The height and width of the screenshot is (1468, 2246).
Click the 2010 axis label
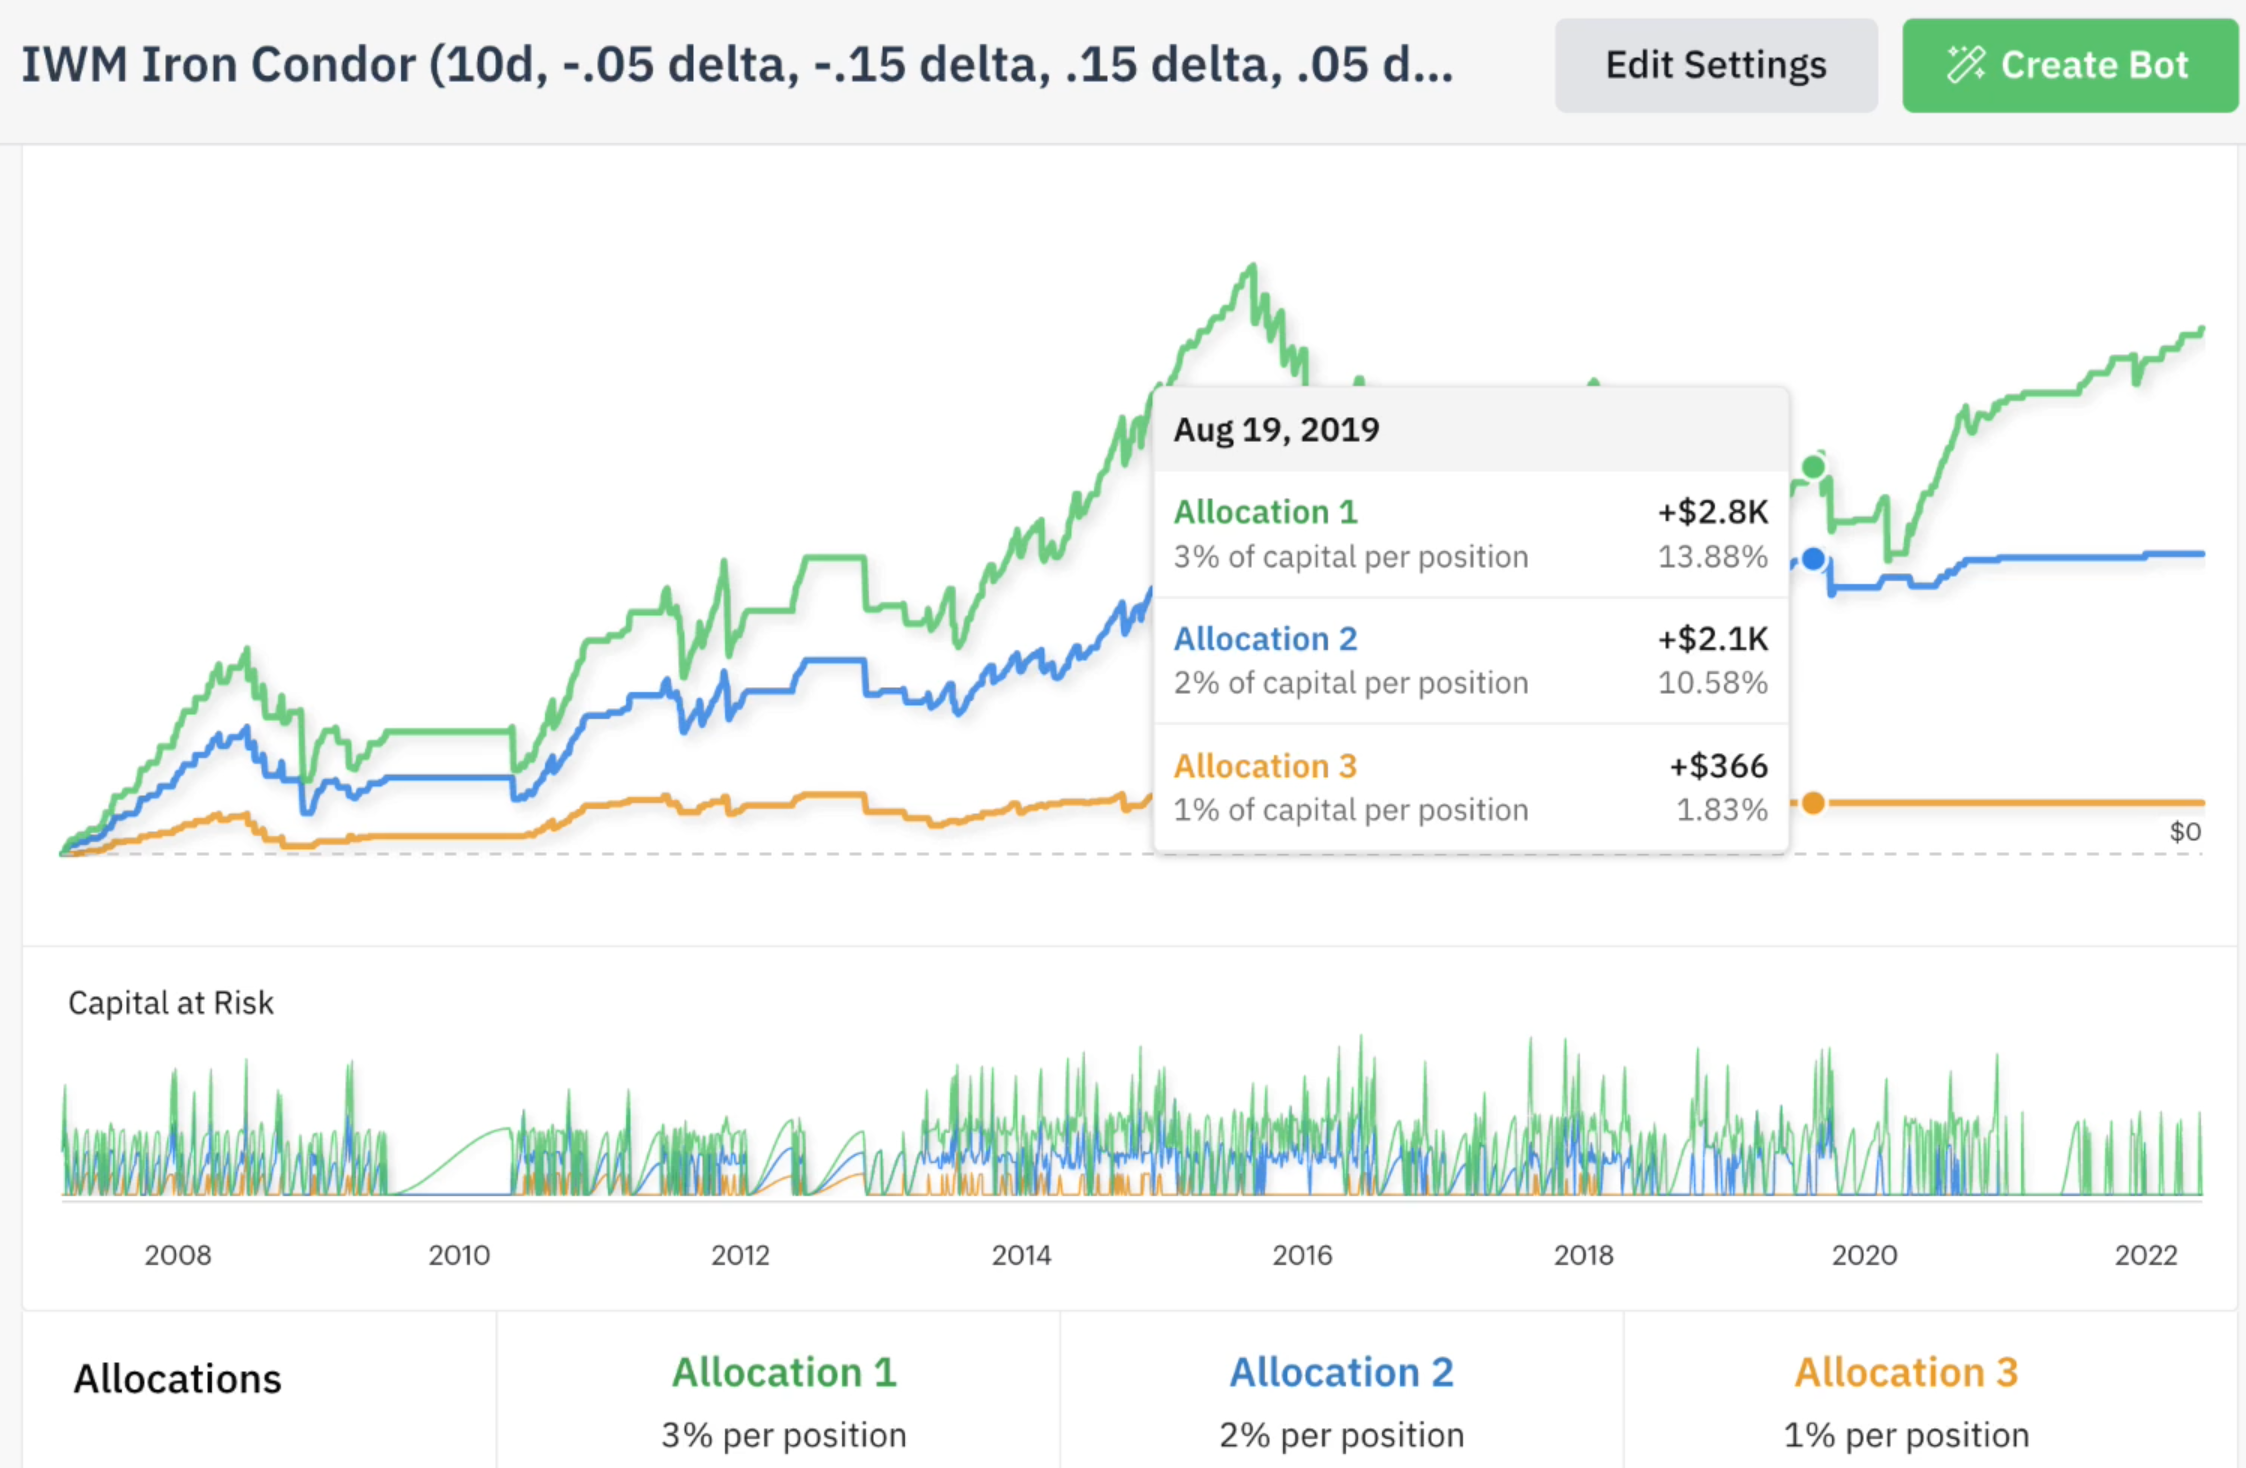tap(459, 1256)
